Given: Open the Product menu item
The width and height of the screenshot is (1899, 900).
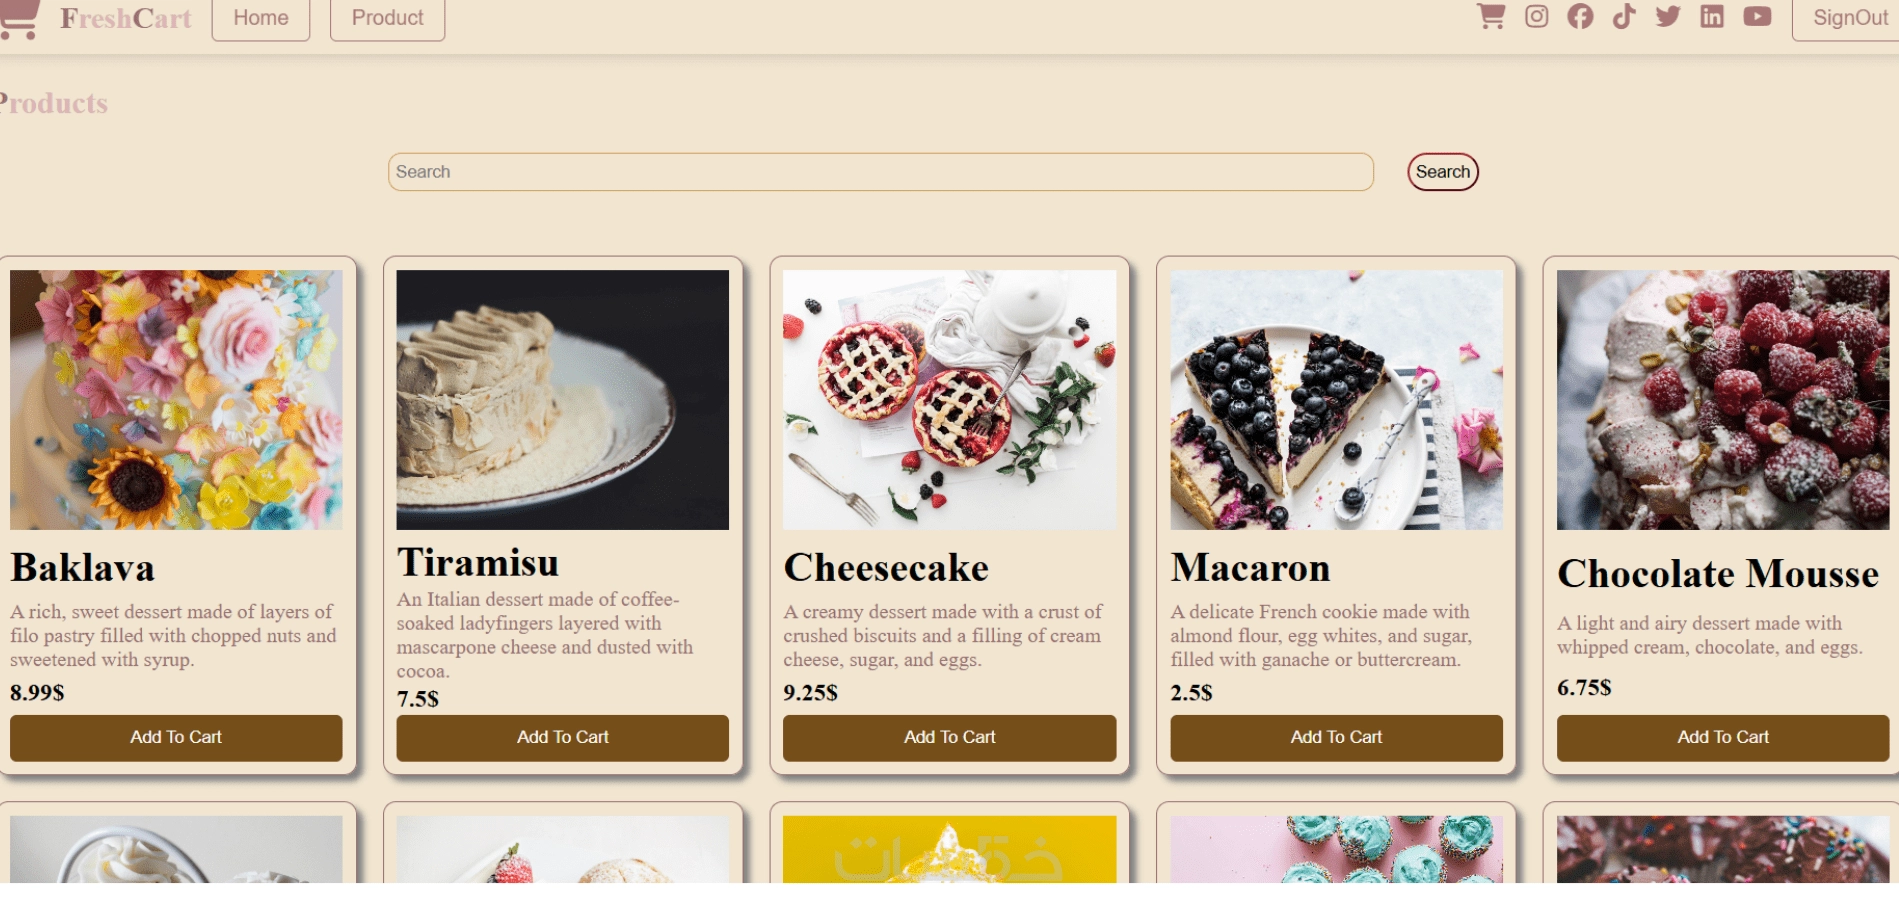Looking at the screenshot, I should pos(387,18).
